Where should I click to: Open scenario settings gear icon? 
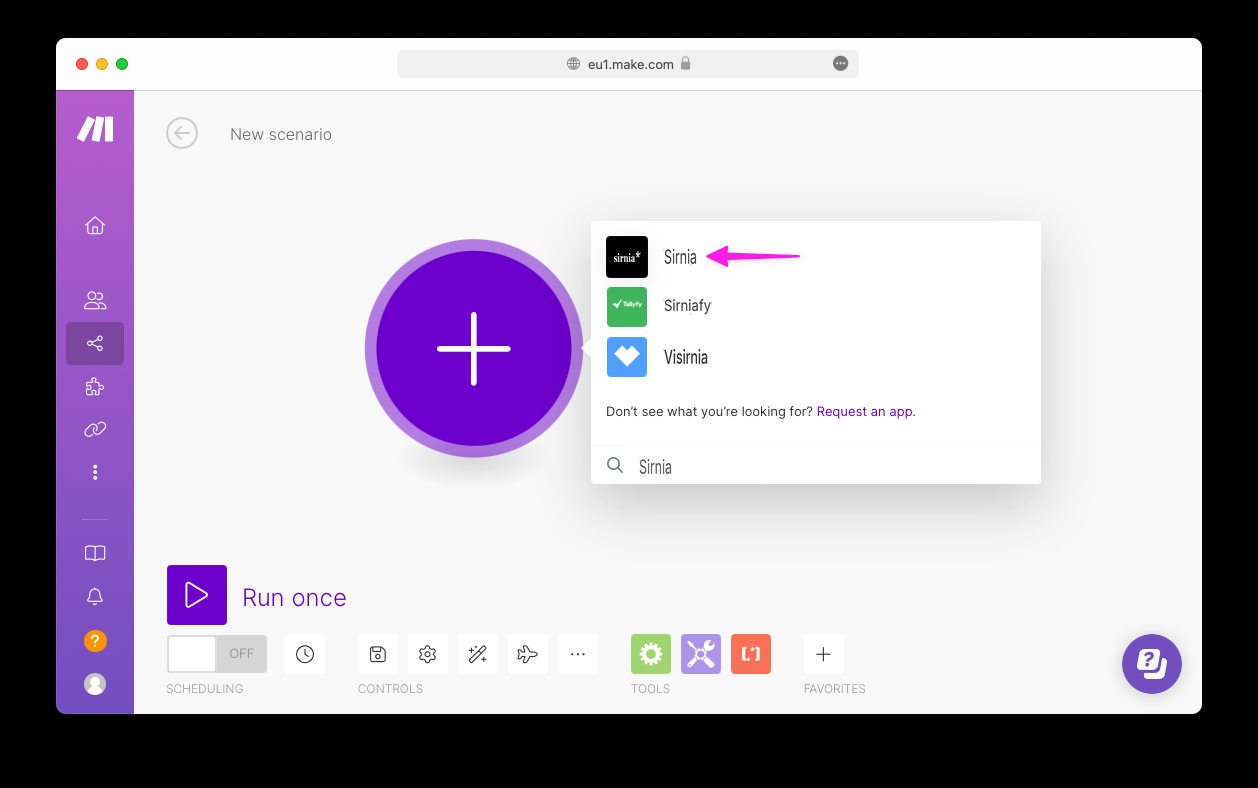point(428,654)
